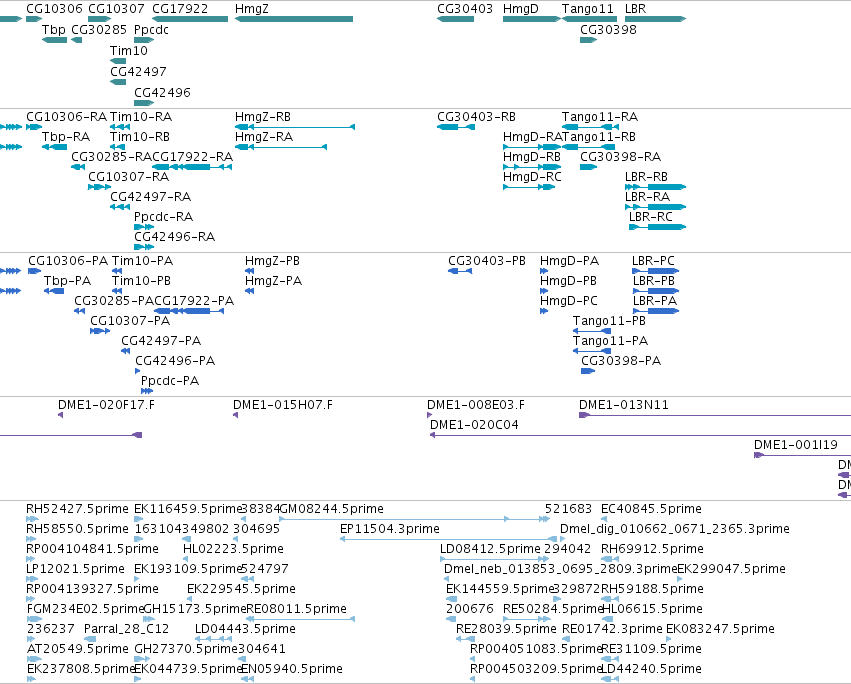Click the Ppcdc-PA protein label
The image size is (851, 684).
click(x=170, y=381)
